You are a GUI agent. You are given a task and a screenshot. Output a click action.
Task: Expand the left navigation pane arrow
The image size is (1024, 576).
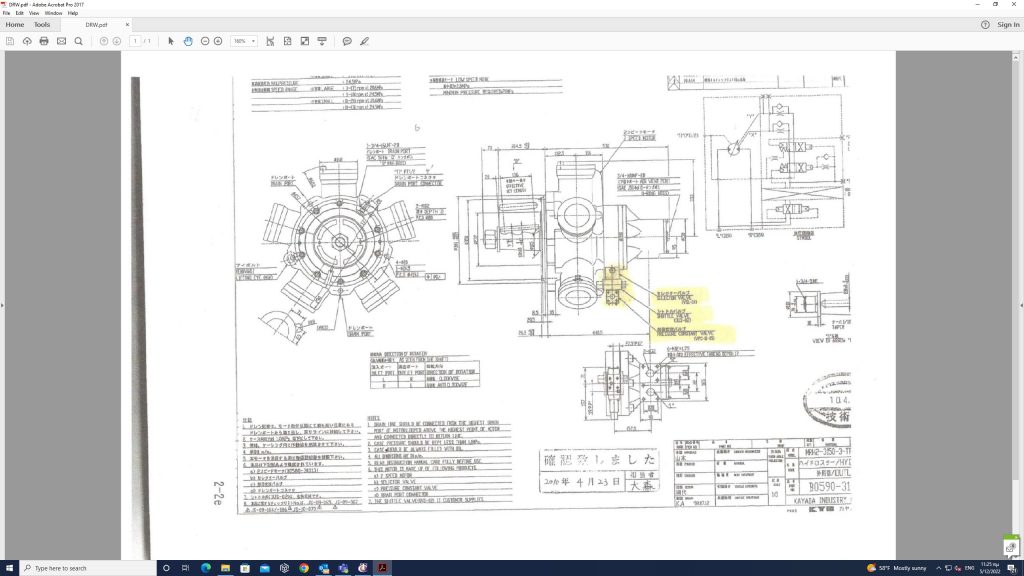tap(3, 304)
